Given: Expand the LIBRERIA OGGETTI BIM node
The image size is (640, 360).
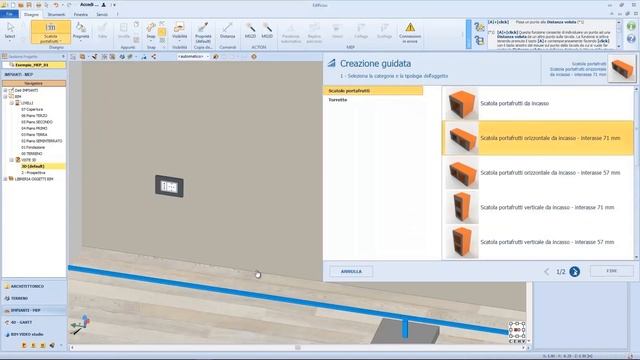Looking at the screenshot, I should point(5,179).
